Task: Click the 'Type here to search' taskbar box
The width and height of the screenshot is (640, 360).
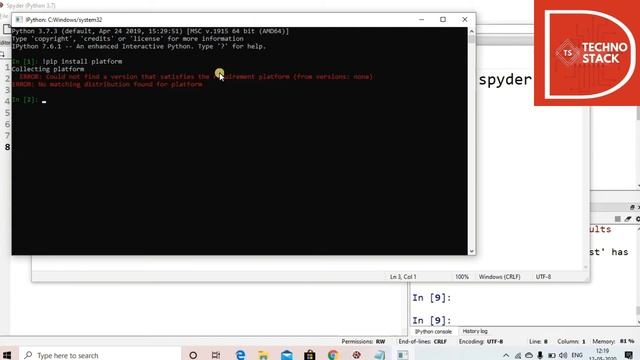Action: 100,355
